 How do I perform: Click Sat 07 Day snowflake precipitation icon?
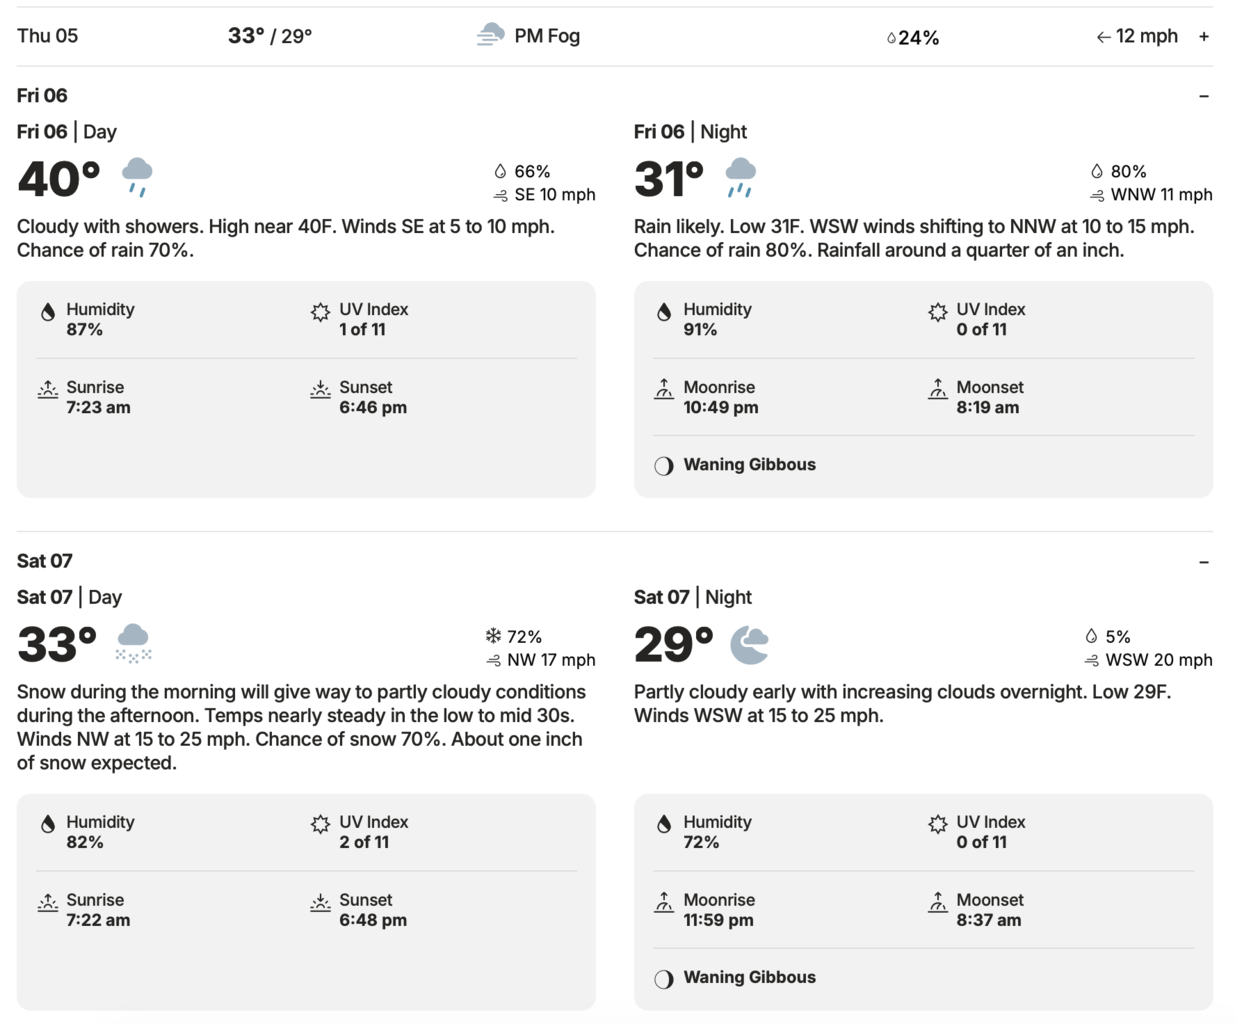coord(493,636)
